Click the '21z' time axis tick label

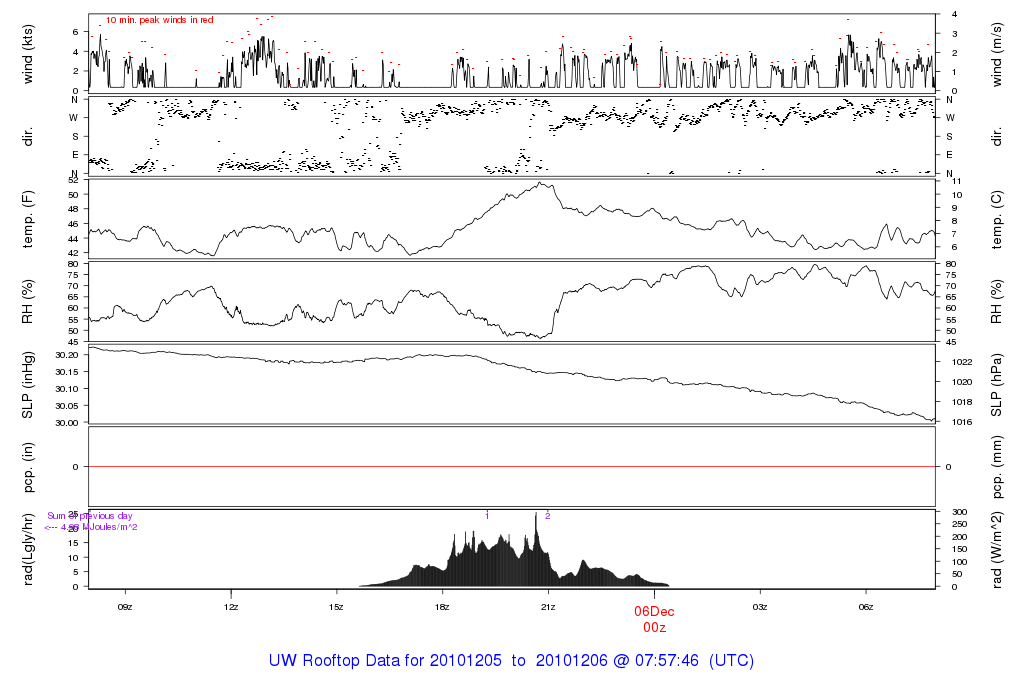[548, 607]
